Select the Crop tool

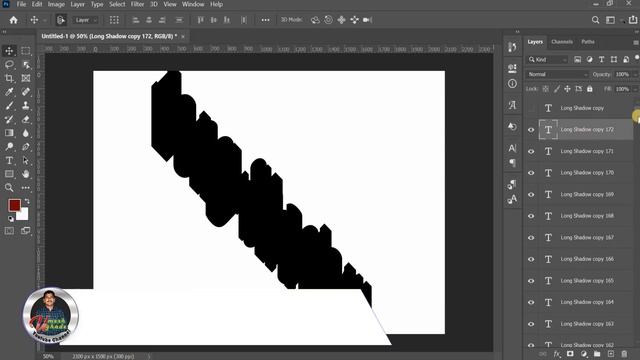[x=9, y=78]
